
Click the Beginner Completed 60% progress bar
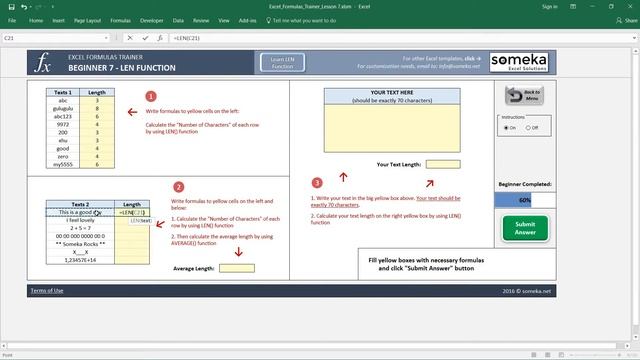point(525,200)
